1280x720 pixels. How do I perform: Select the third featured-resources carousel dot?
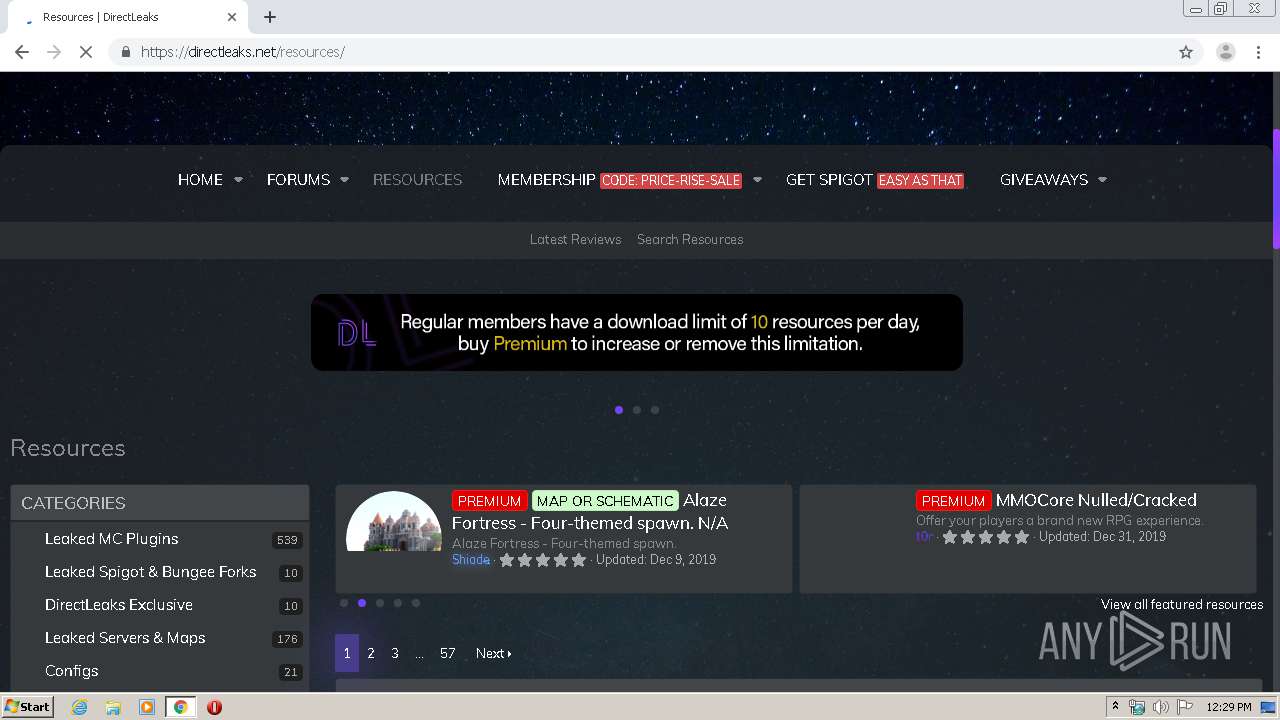380,603
